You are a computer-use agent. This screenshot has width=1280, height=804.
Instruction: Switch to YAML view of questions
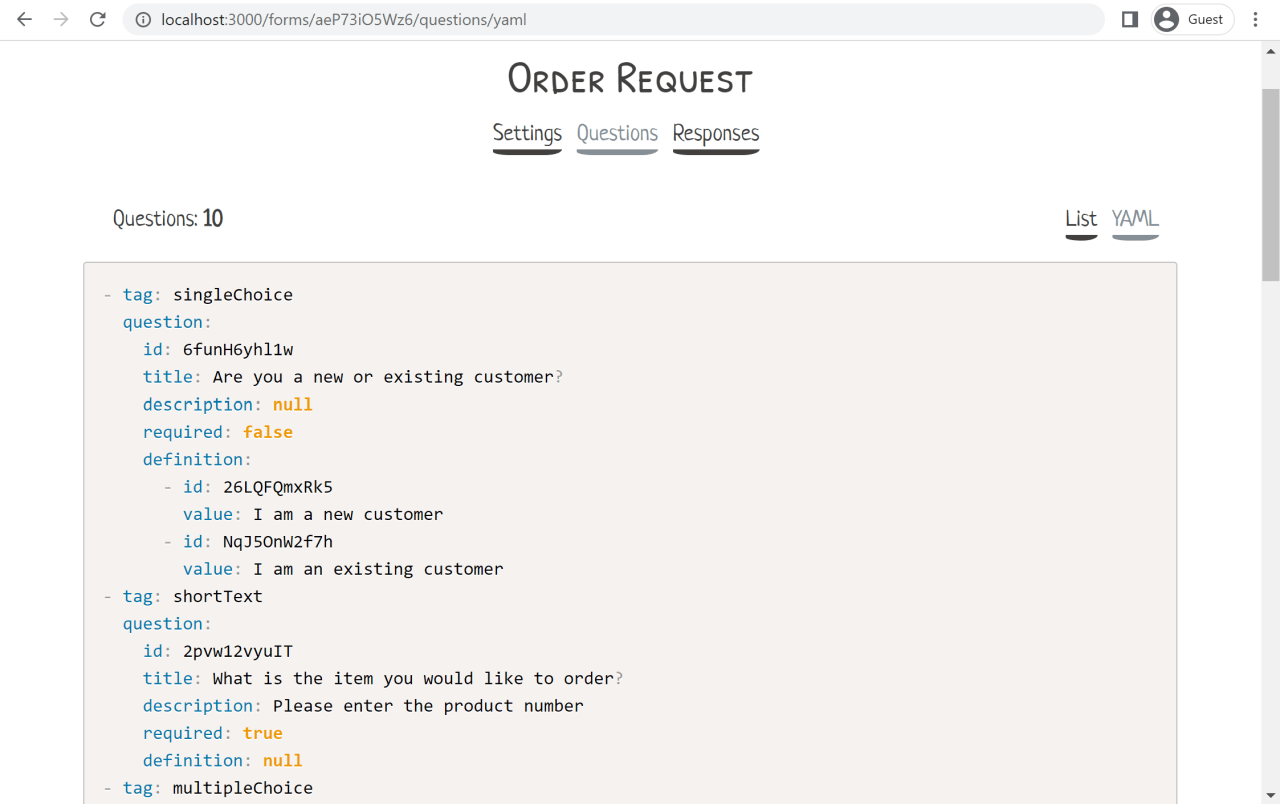[1135, 220]
